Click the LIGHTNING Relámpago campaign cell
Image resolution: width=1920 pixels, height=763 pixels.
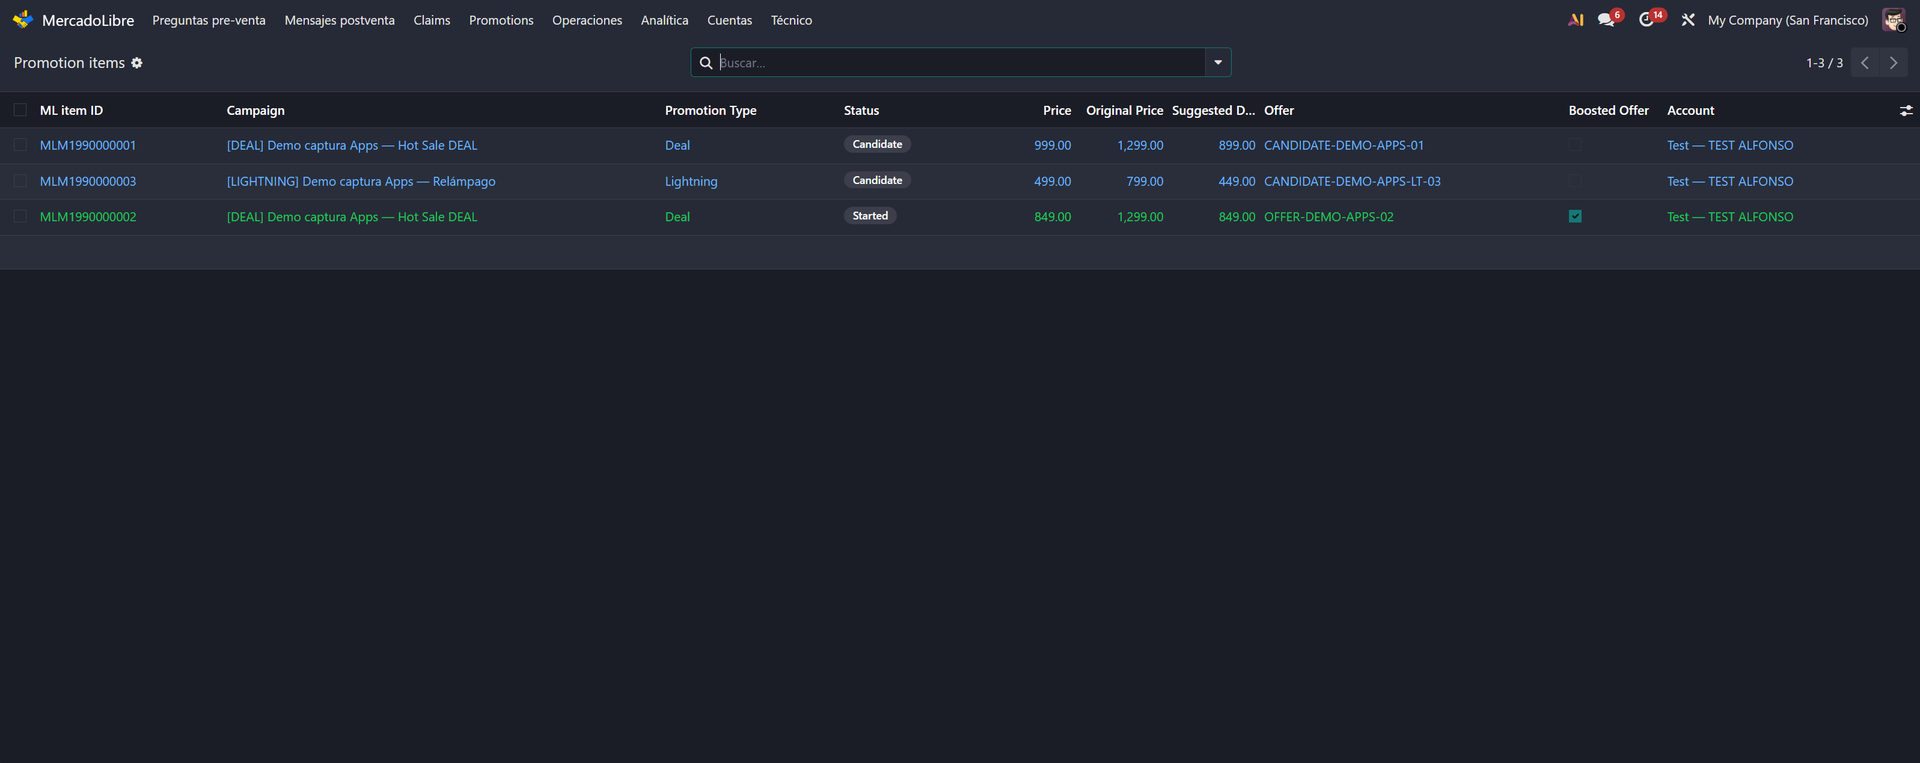(x=361, y=182)
